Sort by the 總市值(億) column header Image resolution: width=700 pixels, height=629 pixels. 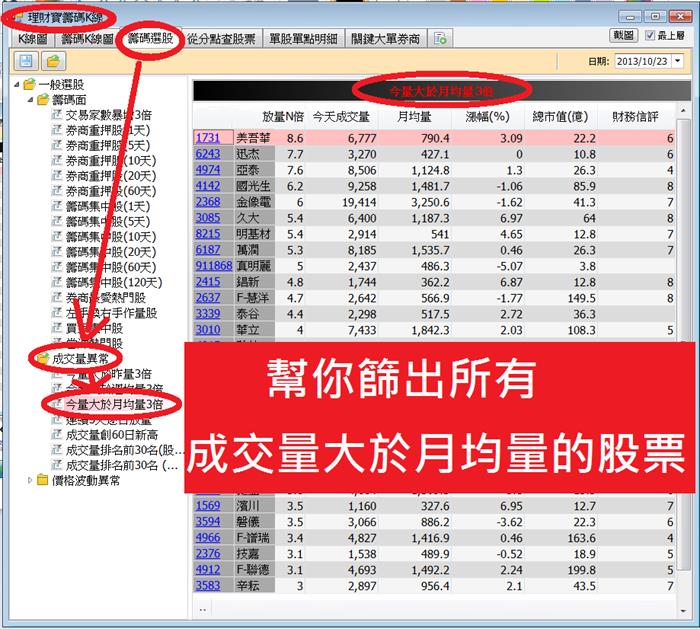point(560,117)
